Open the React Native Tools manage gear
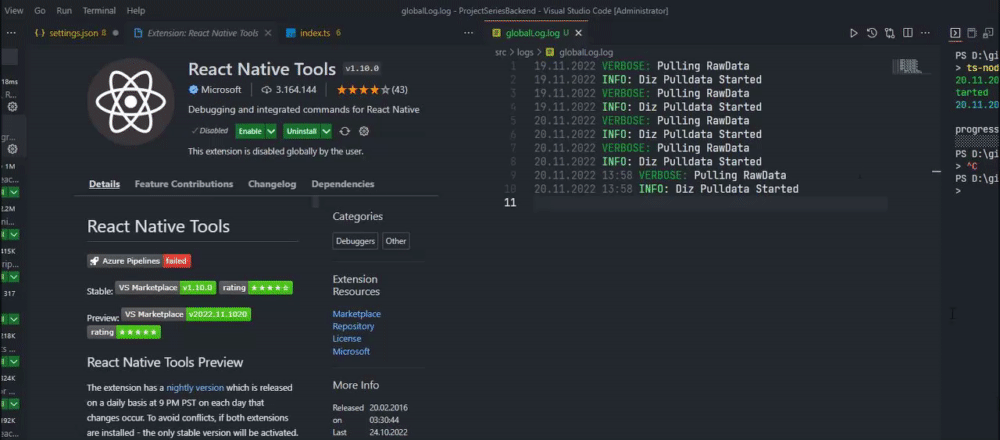This screenshot has width=1000, height=440. pyautogui.click(x=364, y=131)
